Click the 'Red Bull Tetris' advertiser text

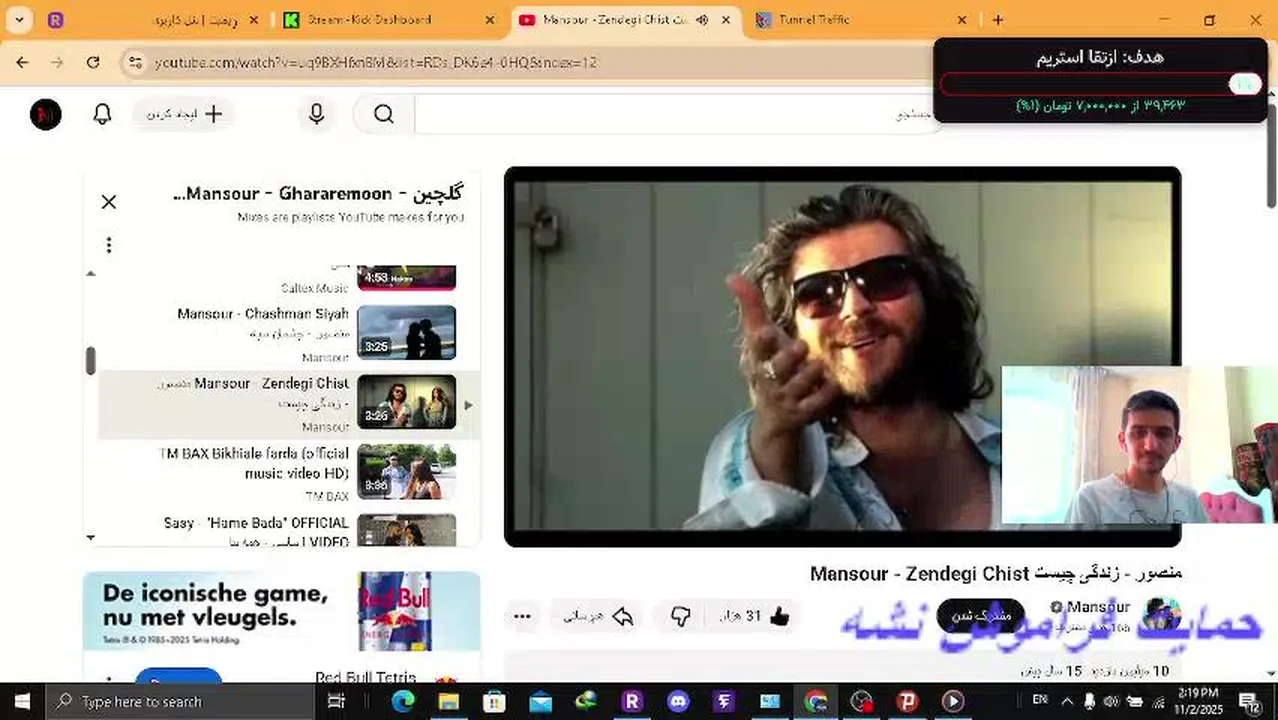pyautogui.click(x=365, y=677)
